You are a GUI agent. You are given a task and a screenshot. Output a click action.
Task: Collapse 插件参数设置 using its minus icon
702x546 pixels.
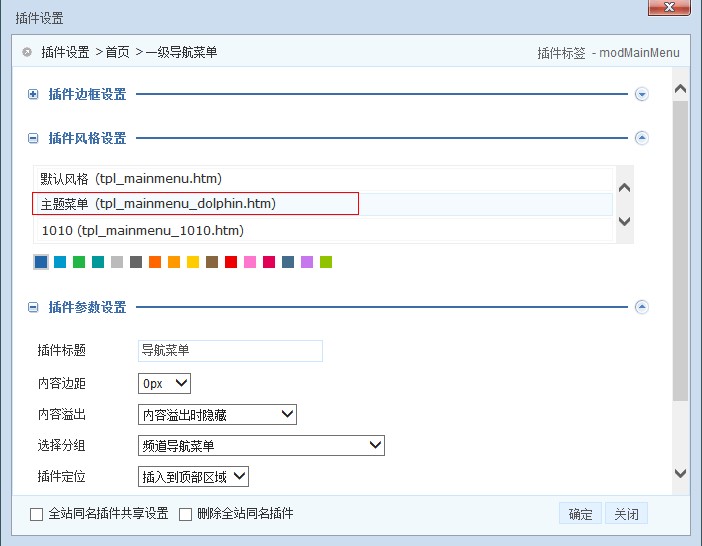pyautogui.click(x=33, y=308)
